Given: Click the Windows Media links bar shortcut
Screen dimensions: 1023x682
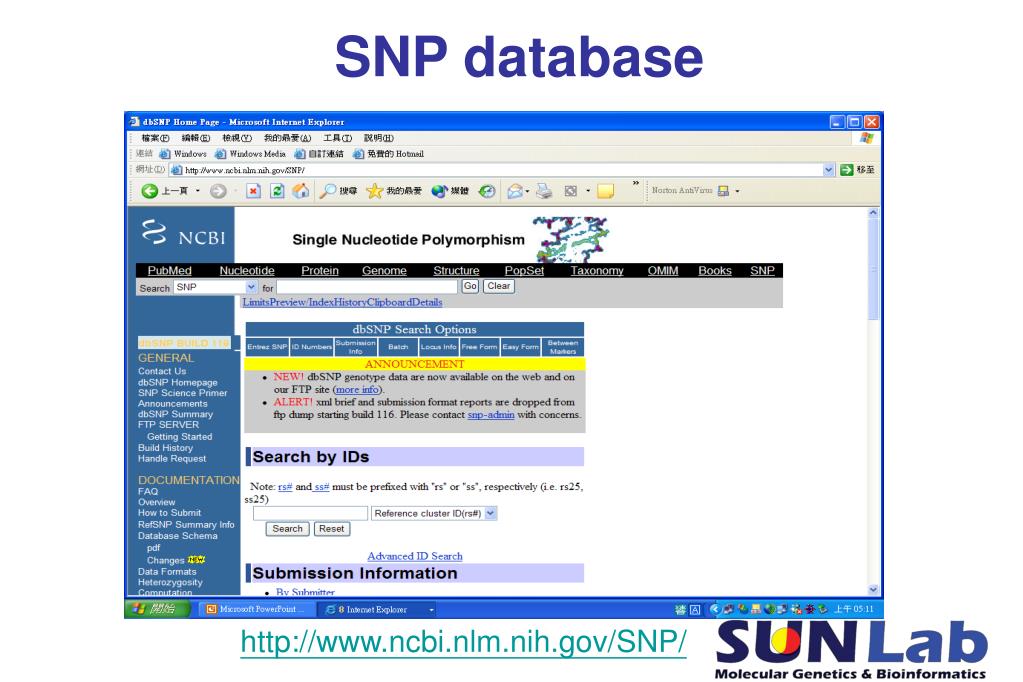Looking at the screenshot, I should 251,154.
